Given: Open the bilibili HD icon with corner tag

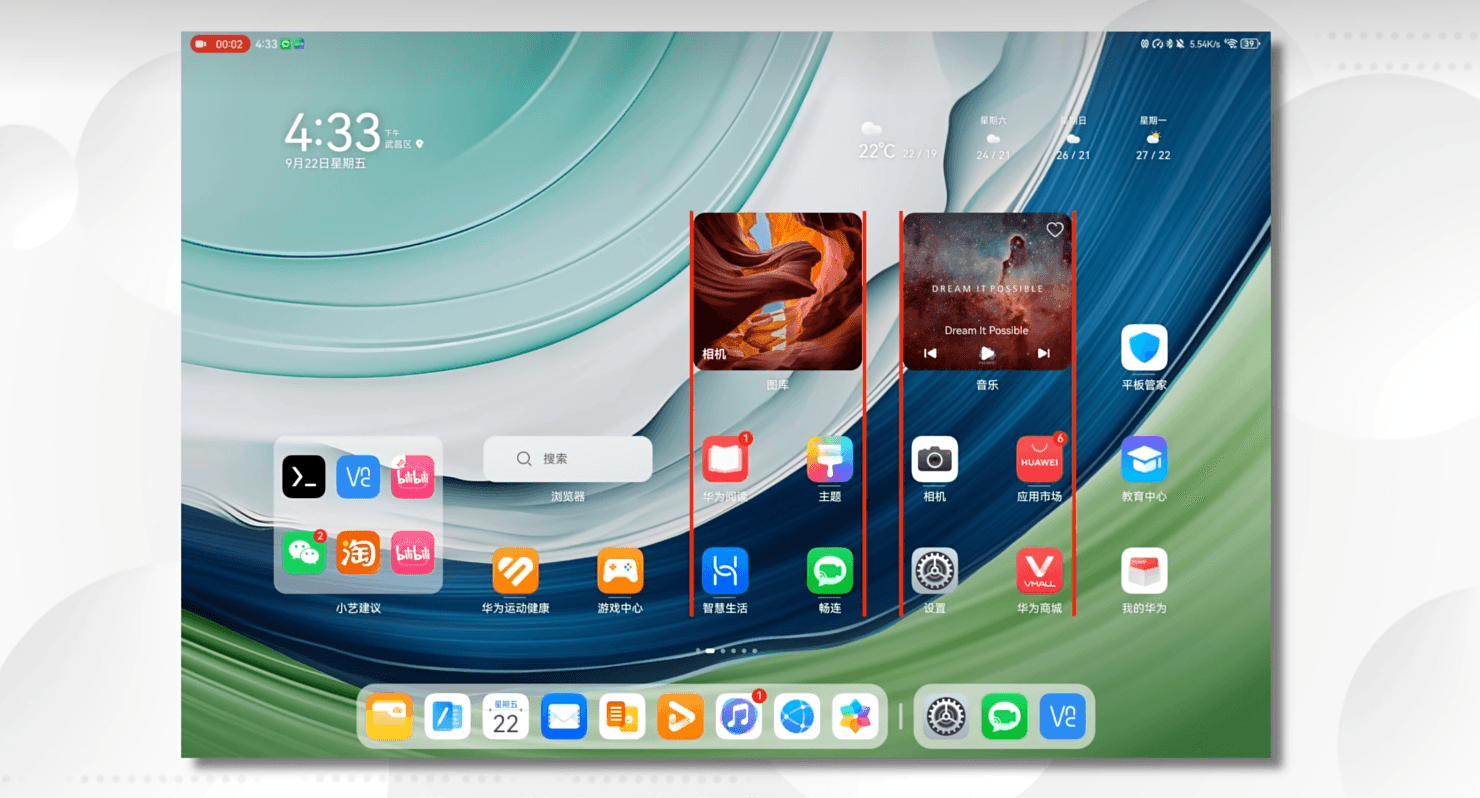Looking at the screenshot, I should pyautogui.click(x=412, y=476).
